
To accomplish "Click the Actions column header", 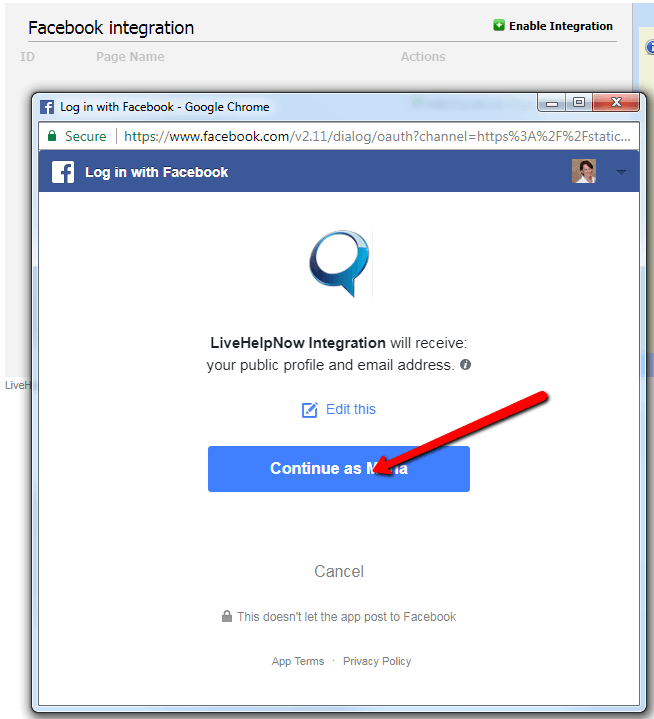I will (423, 56).
